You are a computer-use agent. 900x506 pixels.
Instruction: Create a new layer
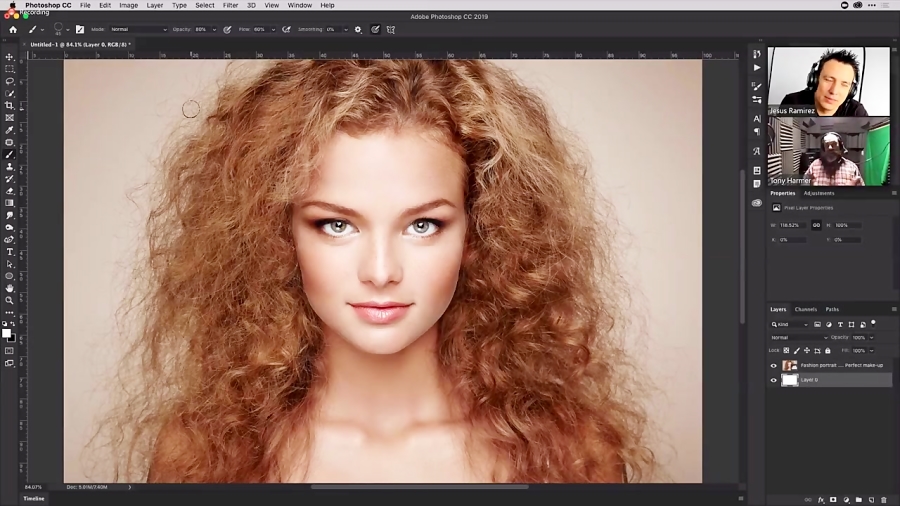pyautogui.click(x=871, y=500)
